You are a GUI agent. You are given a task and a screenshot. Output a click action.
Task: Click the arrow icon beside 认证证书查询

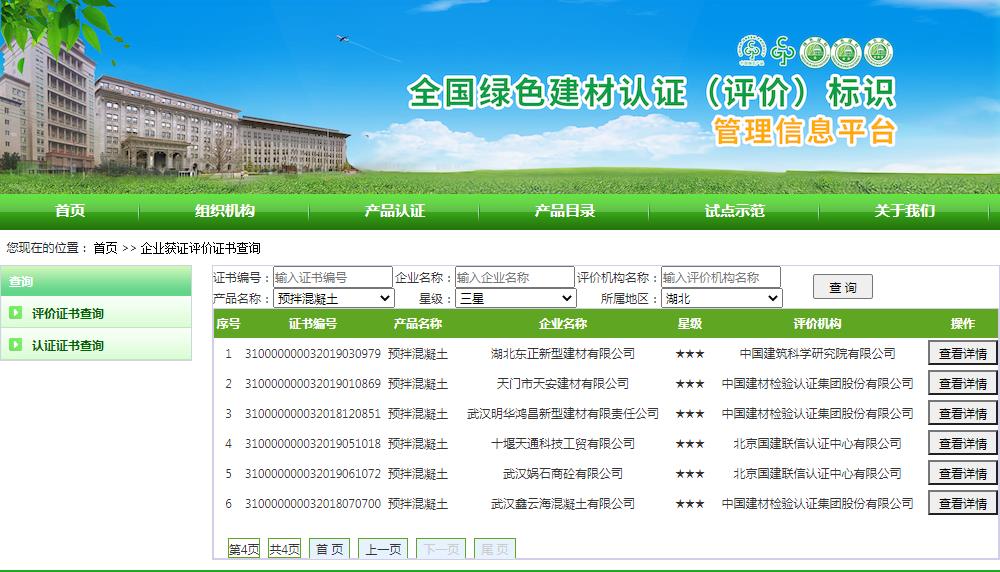pos(15,345)
